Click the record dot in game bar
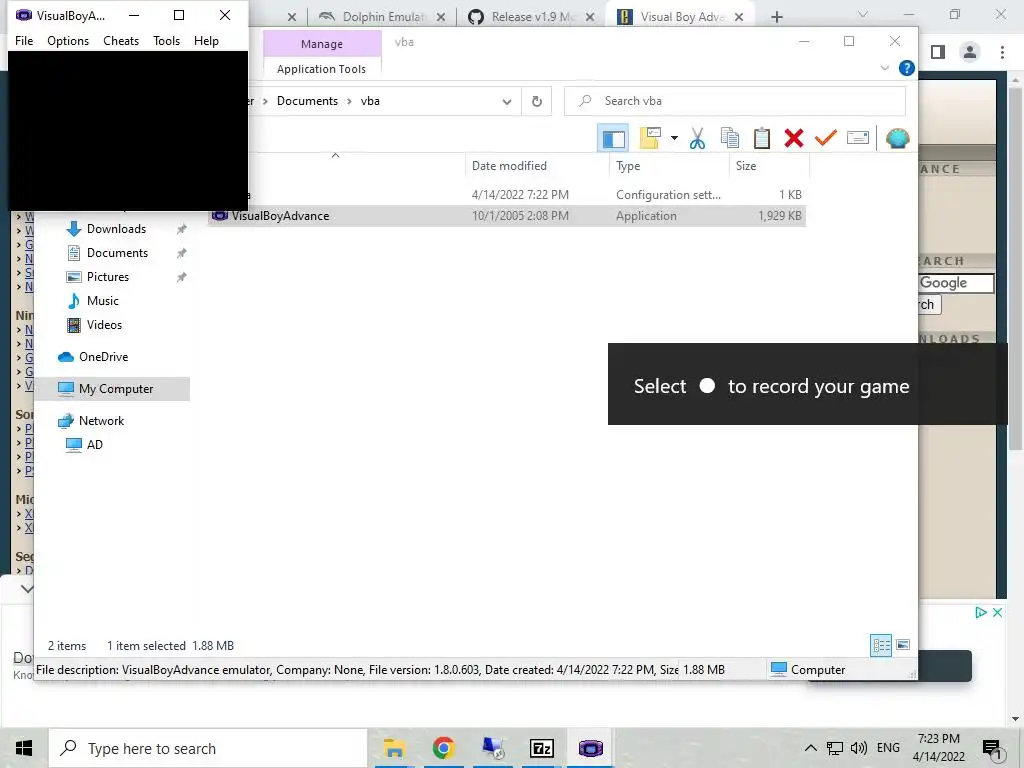1024x768 pixels. (707, 385)
